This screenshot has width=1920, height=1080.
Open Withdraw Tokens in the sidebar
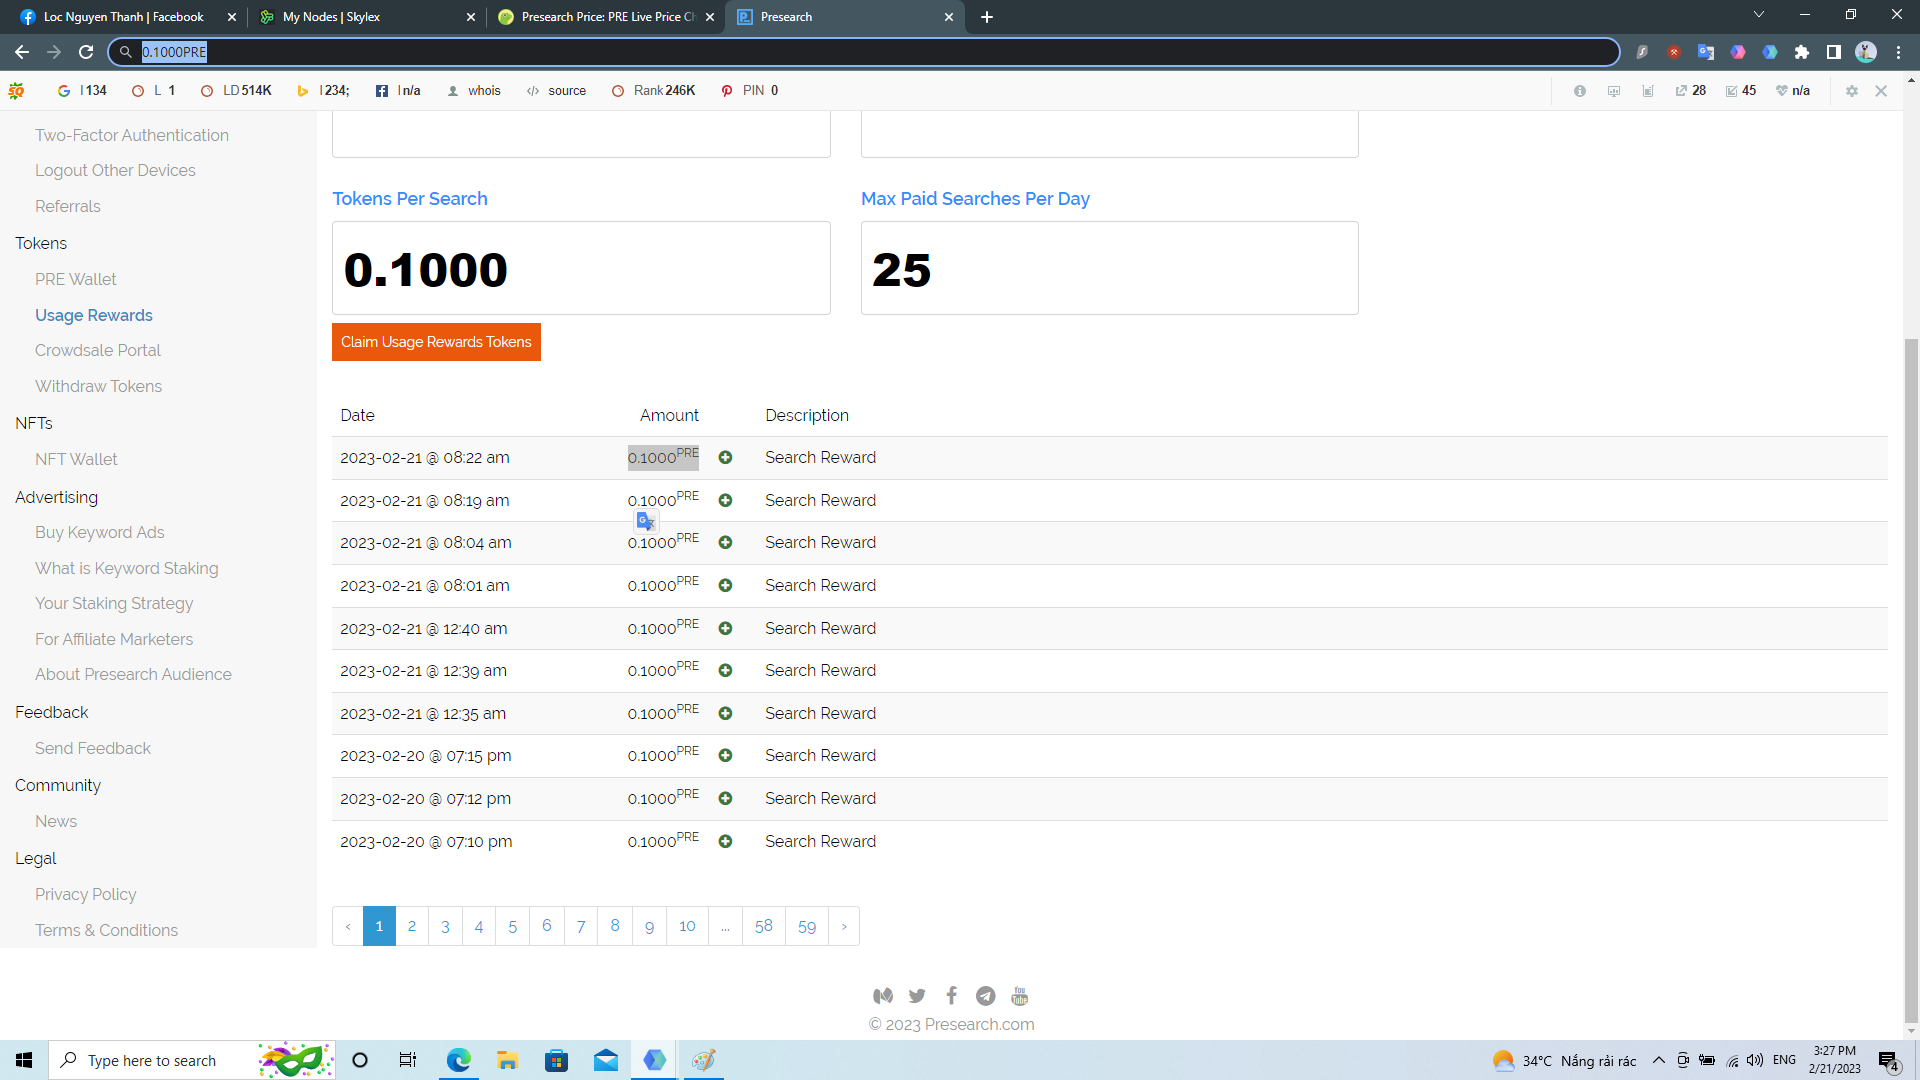pyautogui.click(x=98, y=386)
